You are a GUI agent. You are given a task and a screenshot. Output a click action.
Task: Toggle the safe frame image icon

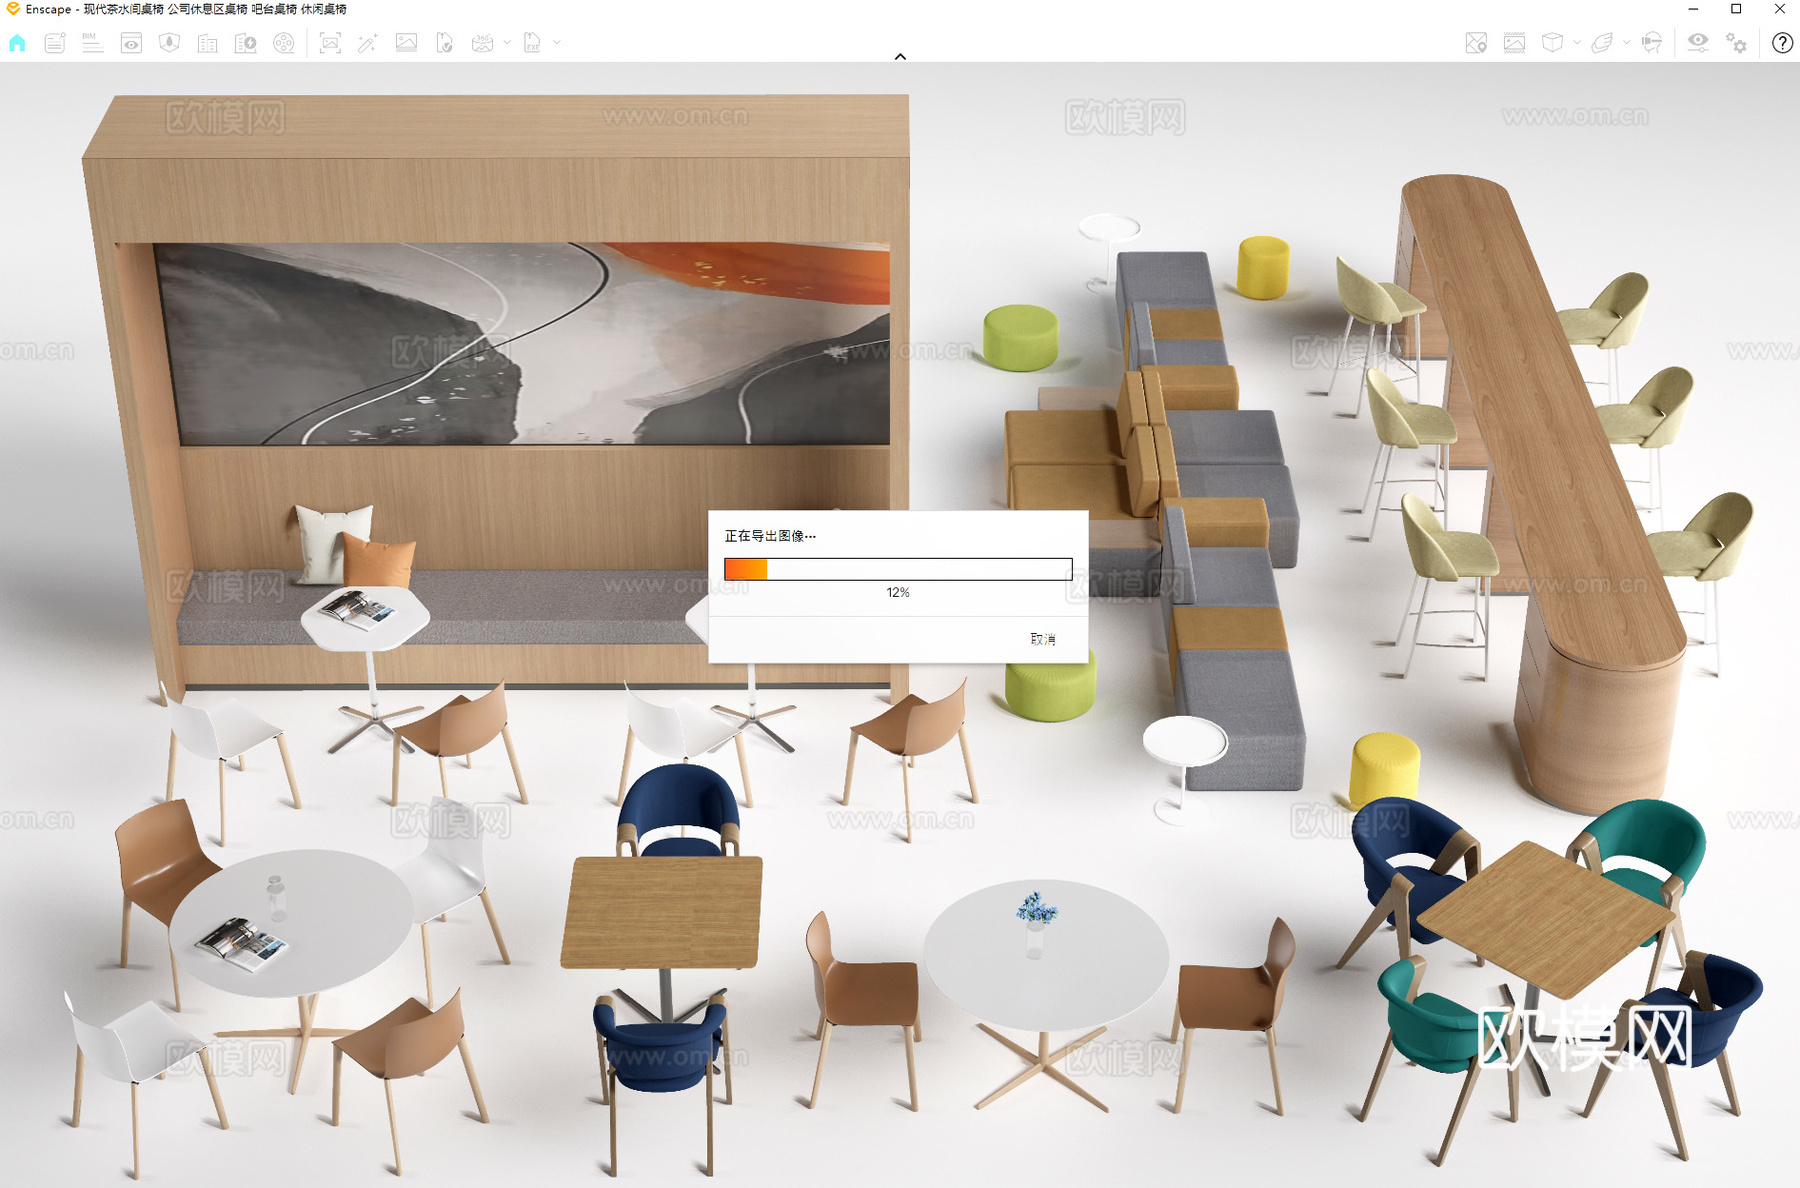tap(1514, 43)
